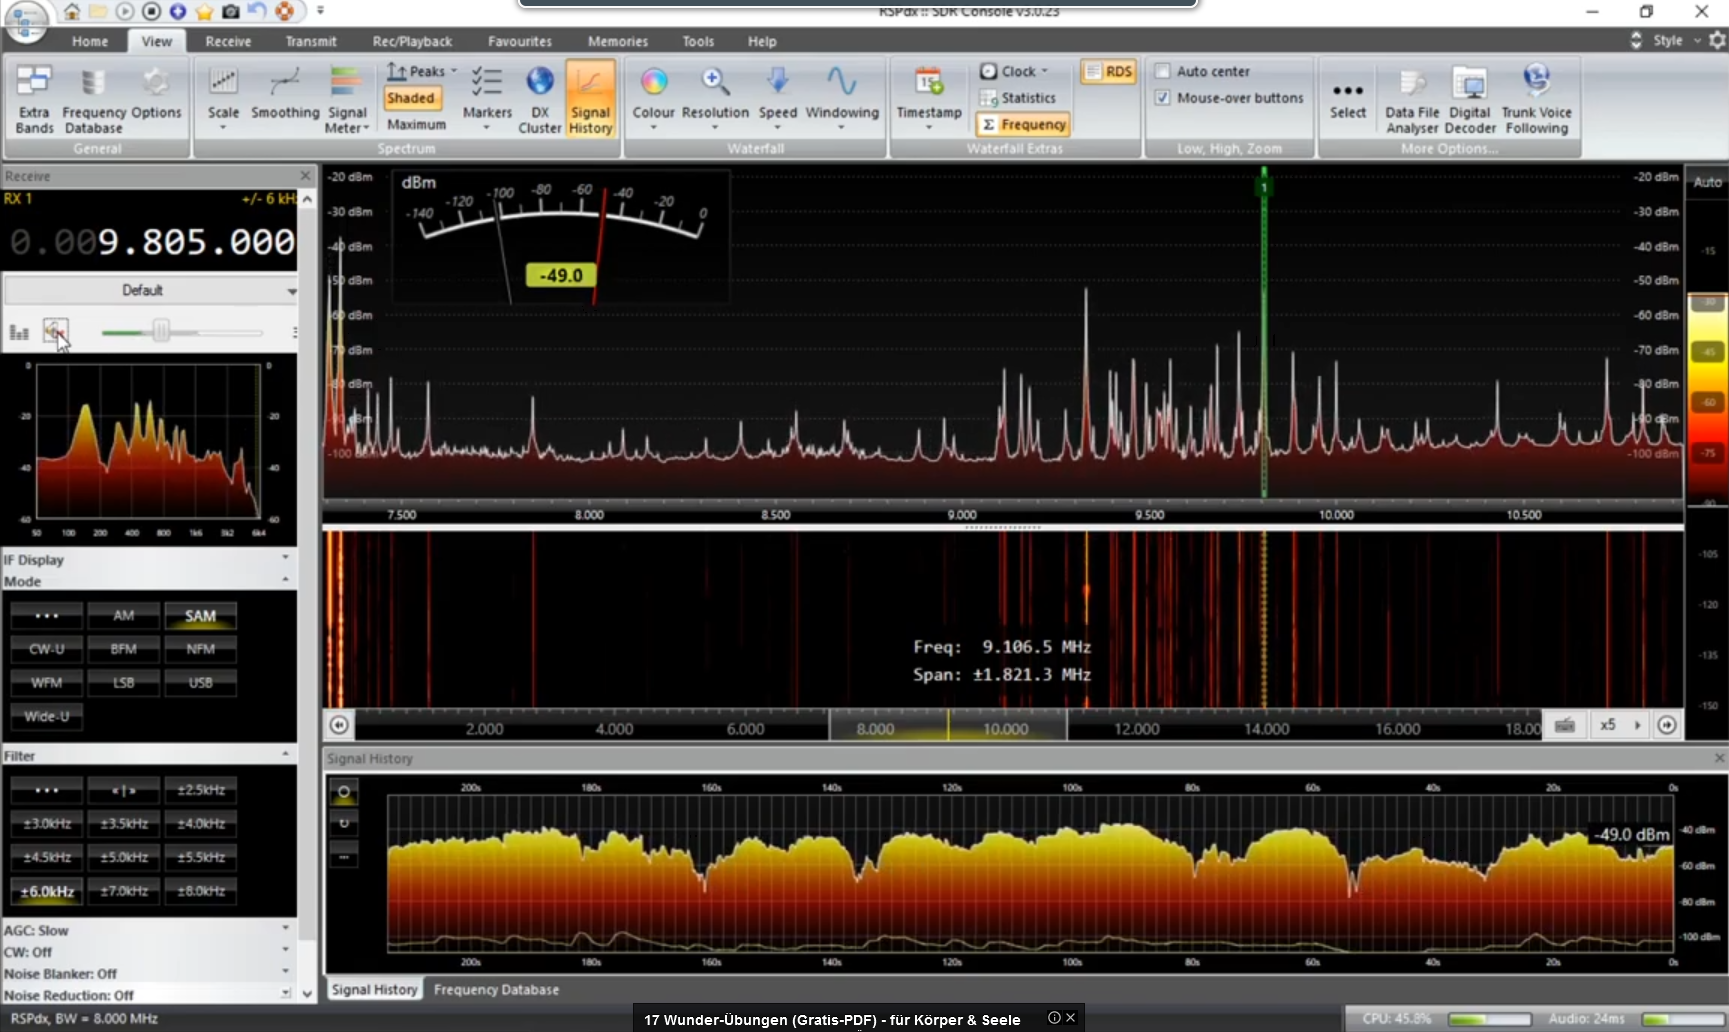The image size is (1729, 1032).
Task: Click the audio spectrum bars icon
Action: (x=19, y=332)
